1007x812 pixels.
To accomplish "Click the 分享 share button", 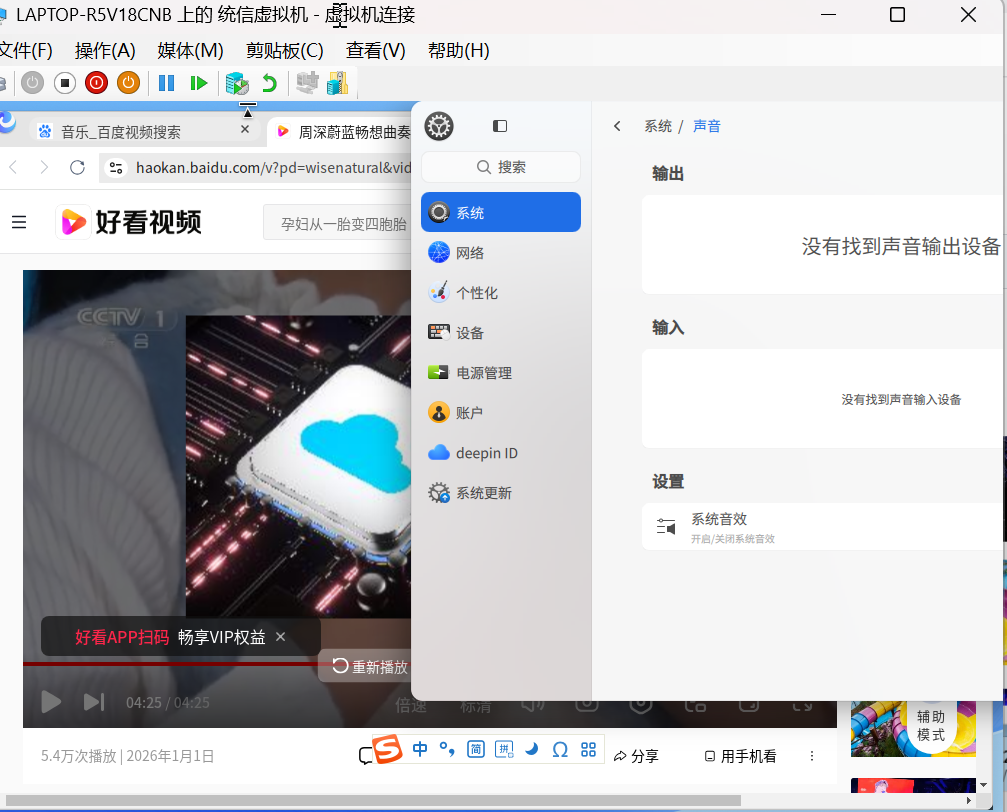I will click(636, 756).
